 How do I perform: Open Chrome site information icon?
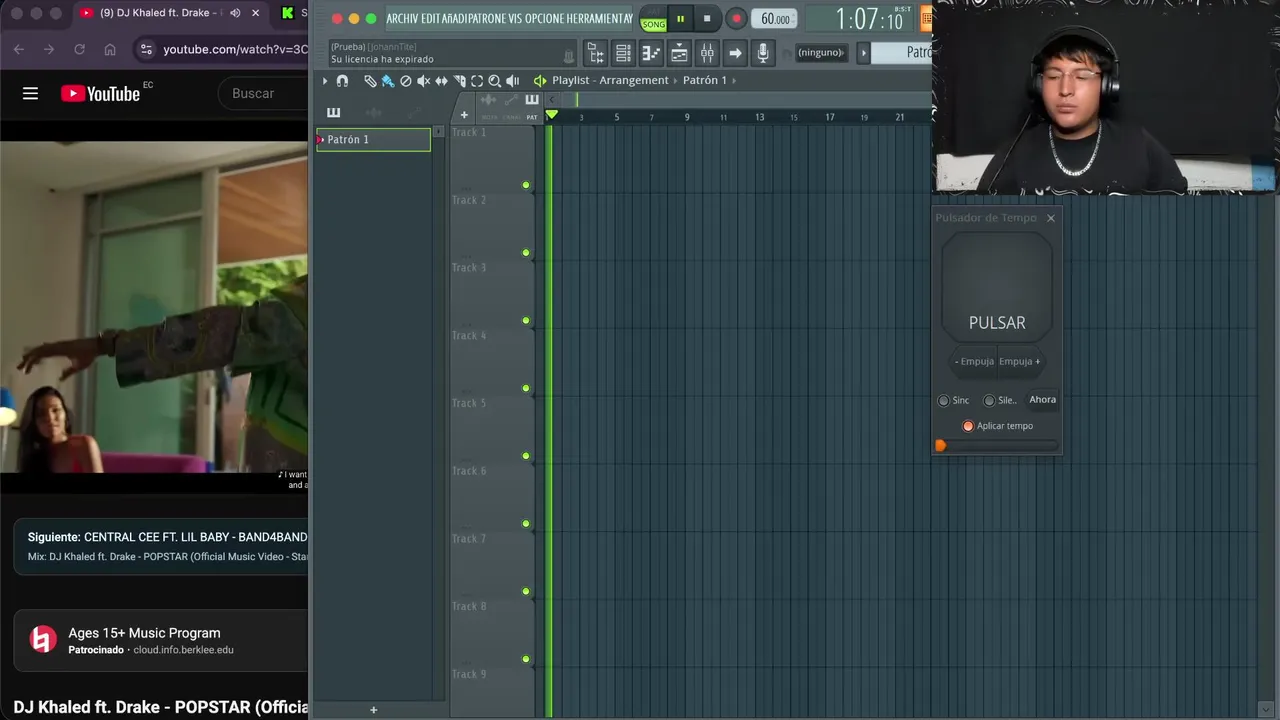click(146, 49)
